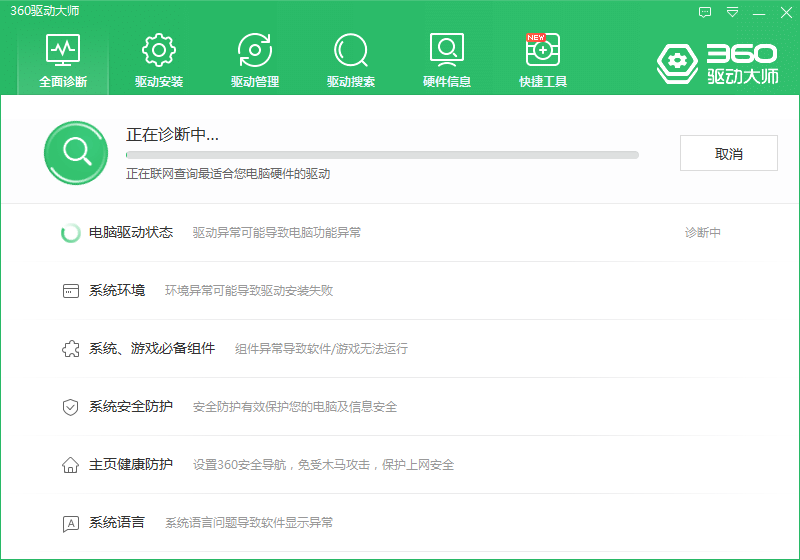This screenshot has height=560, width=800.
Task: Select the 系统安全防护 row title
Action: (131, 406)
